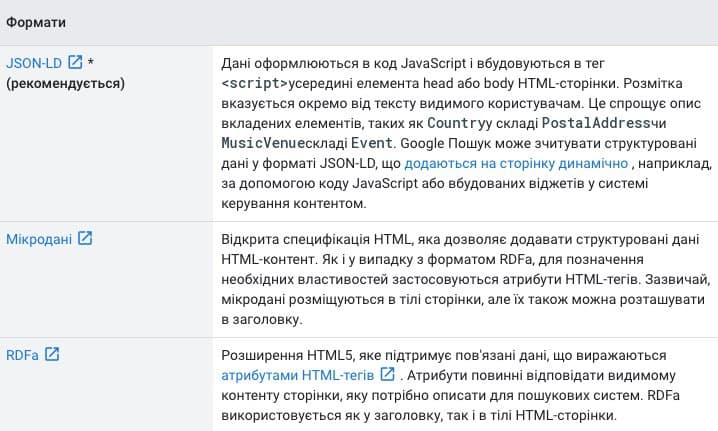
Task: Open the RDFa link
Action: (x=22, y=355)
